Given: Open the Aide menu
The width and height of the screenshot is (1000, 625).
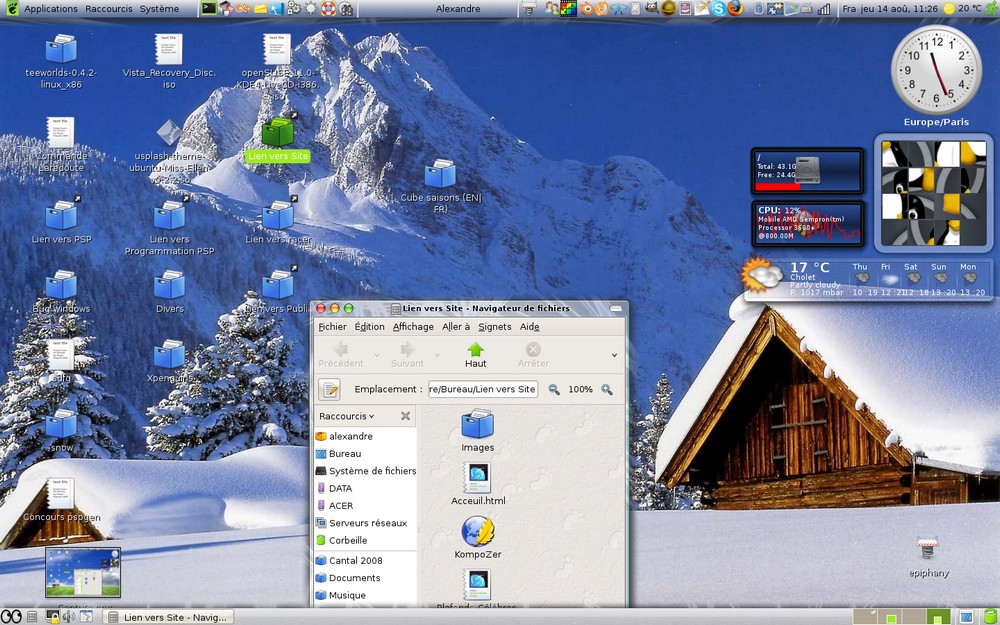Looking at the screenshot, I should 529,327.
